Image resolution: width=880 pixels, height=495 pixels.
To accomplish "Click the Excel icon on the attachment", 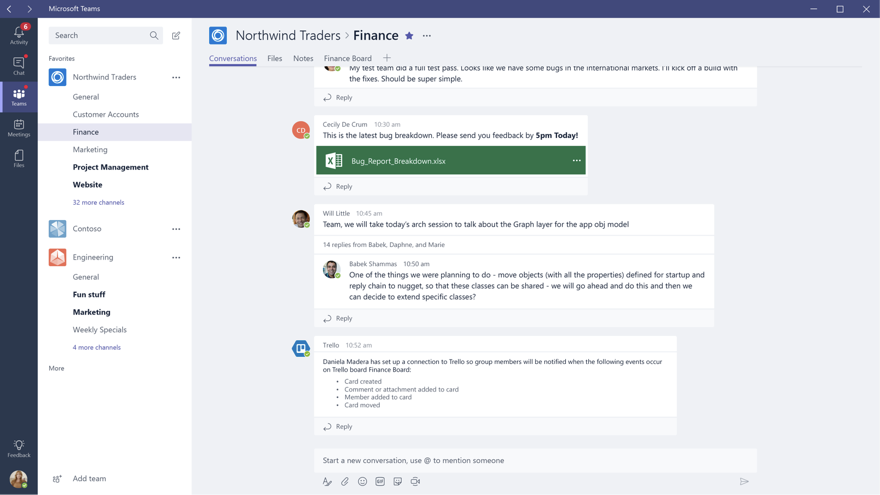I will (334, 161).
